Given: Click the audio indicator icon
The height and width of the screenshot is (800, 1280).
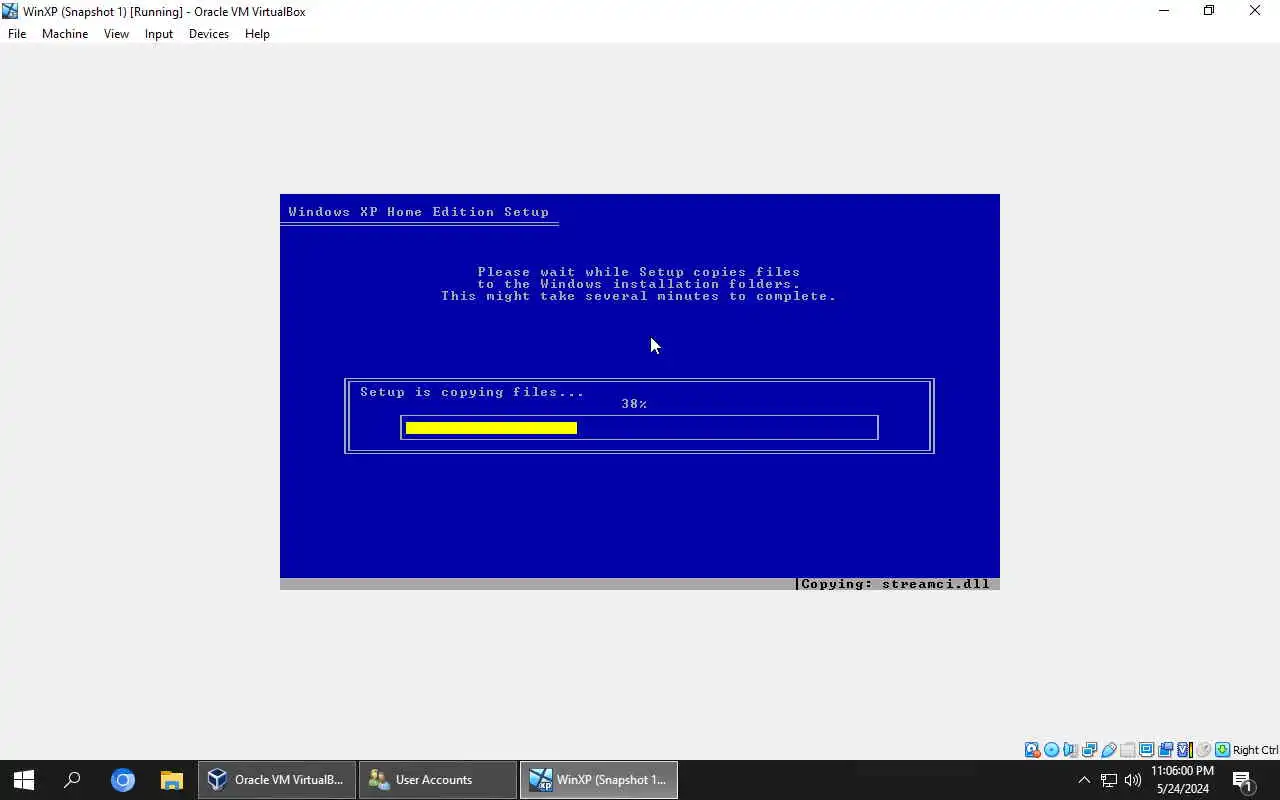Looking at the screenshot, I should [x=1070, y=750].
